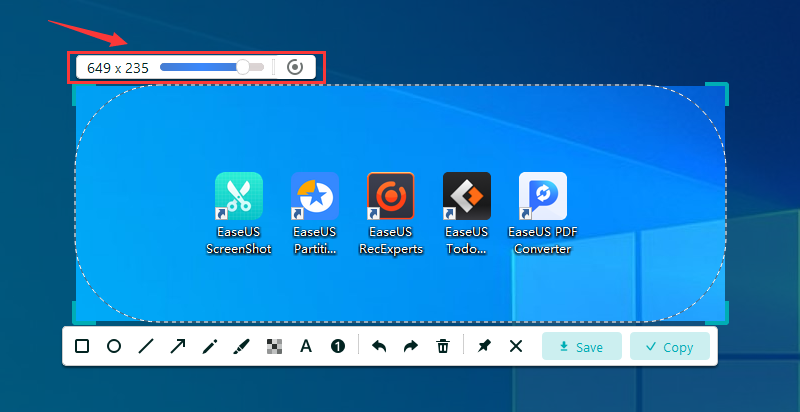The width and height of the screenshot is (800, 412).
Task: Cancel capture with the X icon
Action: [x=516, y=347]
